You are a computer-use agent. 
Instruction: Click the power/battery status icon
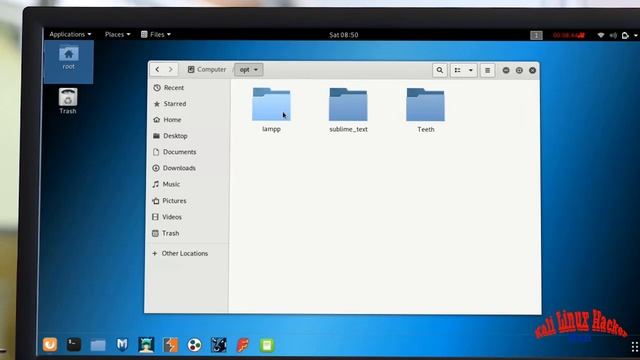point(625,36)
